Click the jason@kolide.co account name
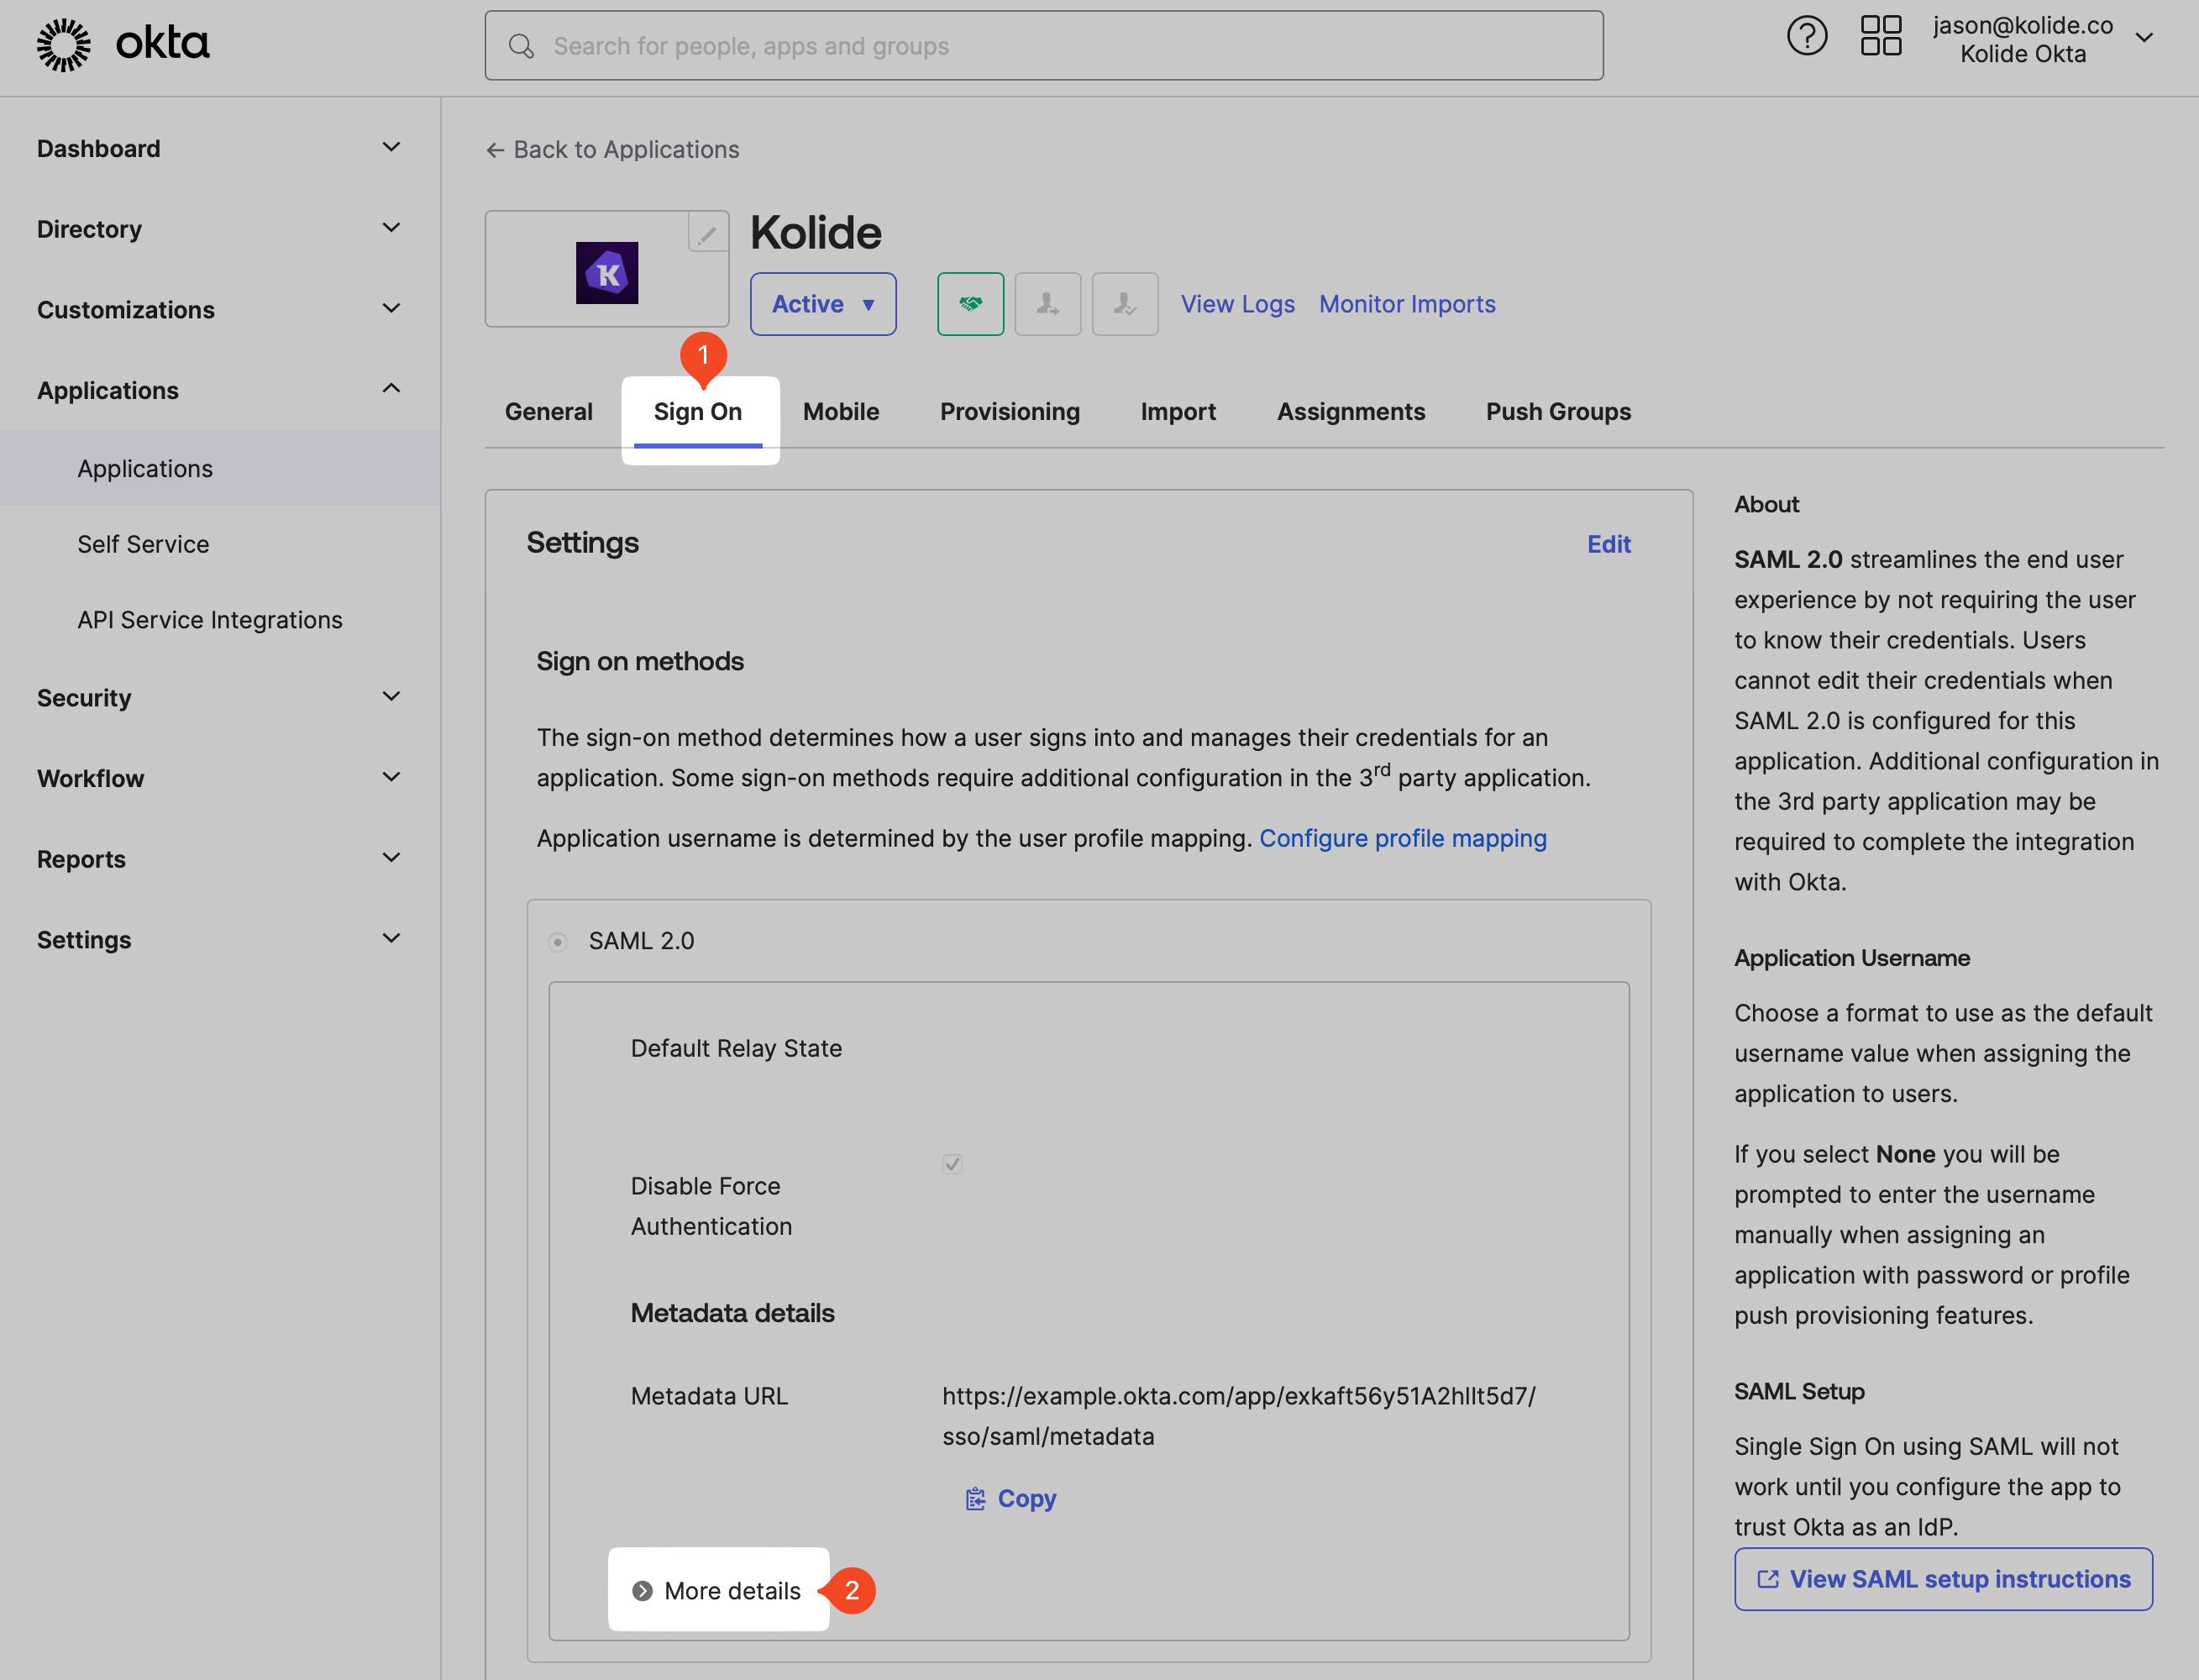Image resolution: width=2199 pixels, height=1680 pixels. click(2022, 25)
